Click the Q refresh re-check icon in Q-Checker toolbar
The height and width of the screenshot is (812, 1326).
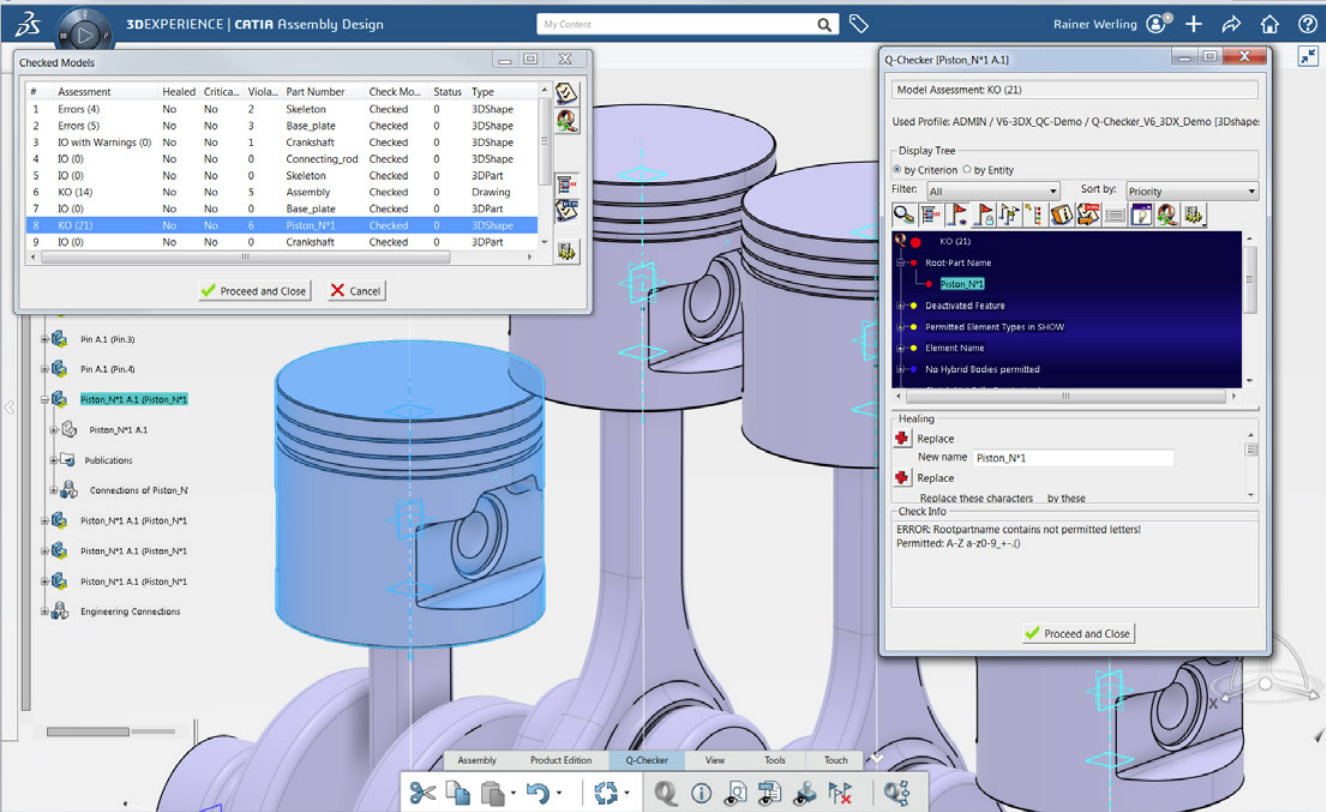[1167, 214]
